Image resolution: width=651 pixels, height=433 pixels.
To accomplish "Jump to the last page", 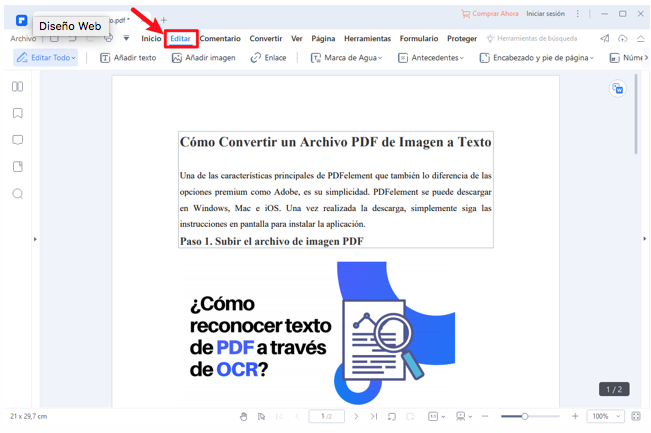I will (374, 416).
